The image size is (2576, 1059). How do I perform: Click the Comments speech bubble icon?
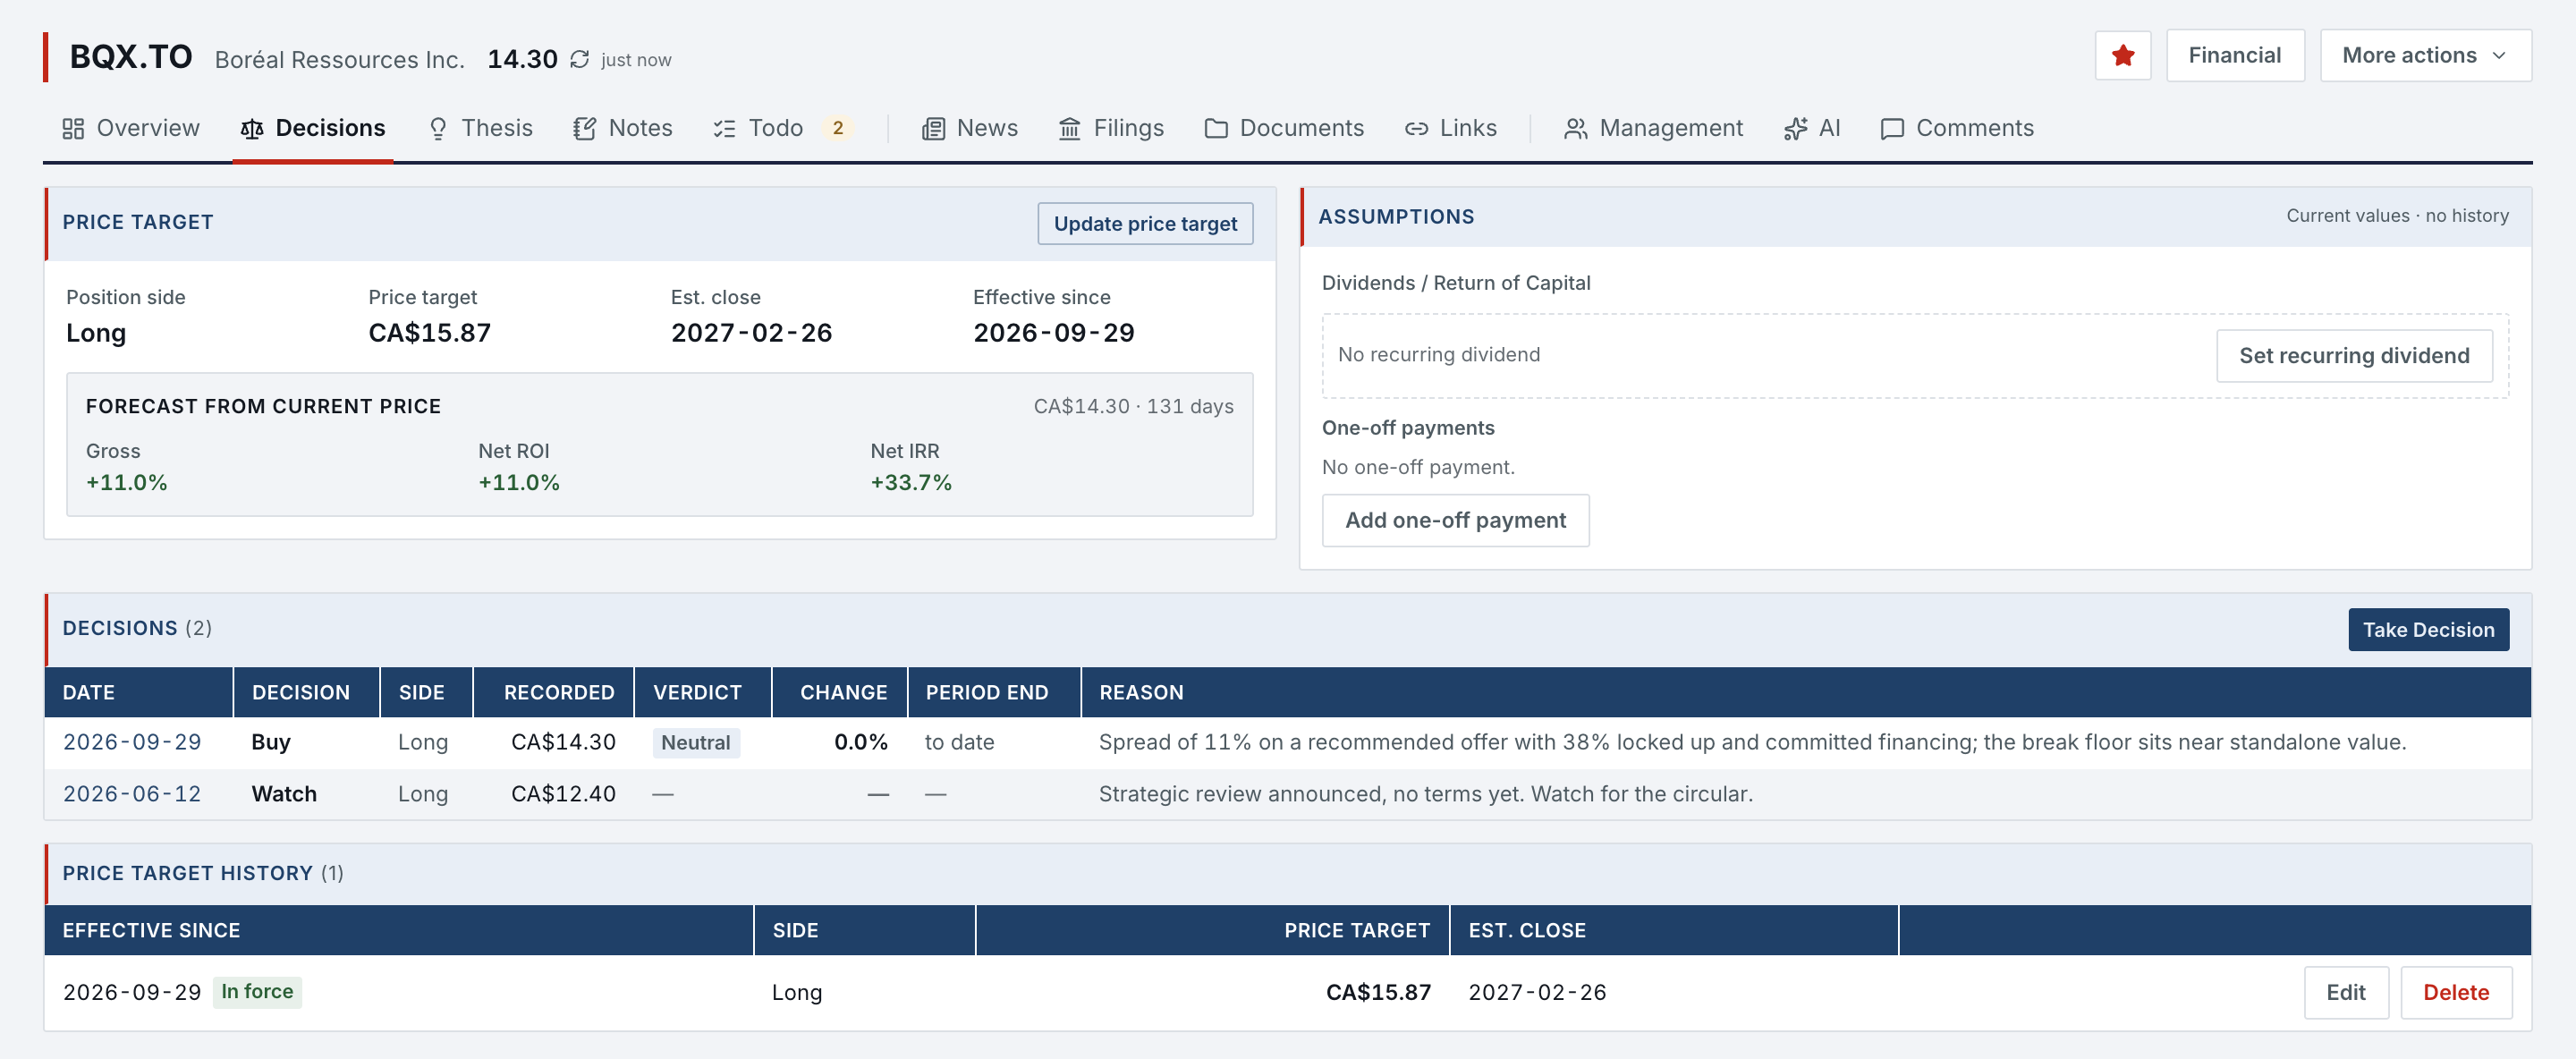1892,129
